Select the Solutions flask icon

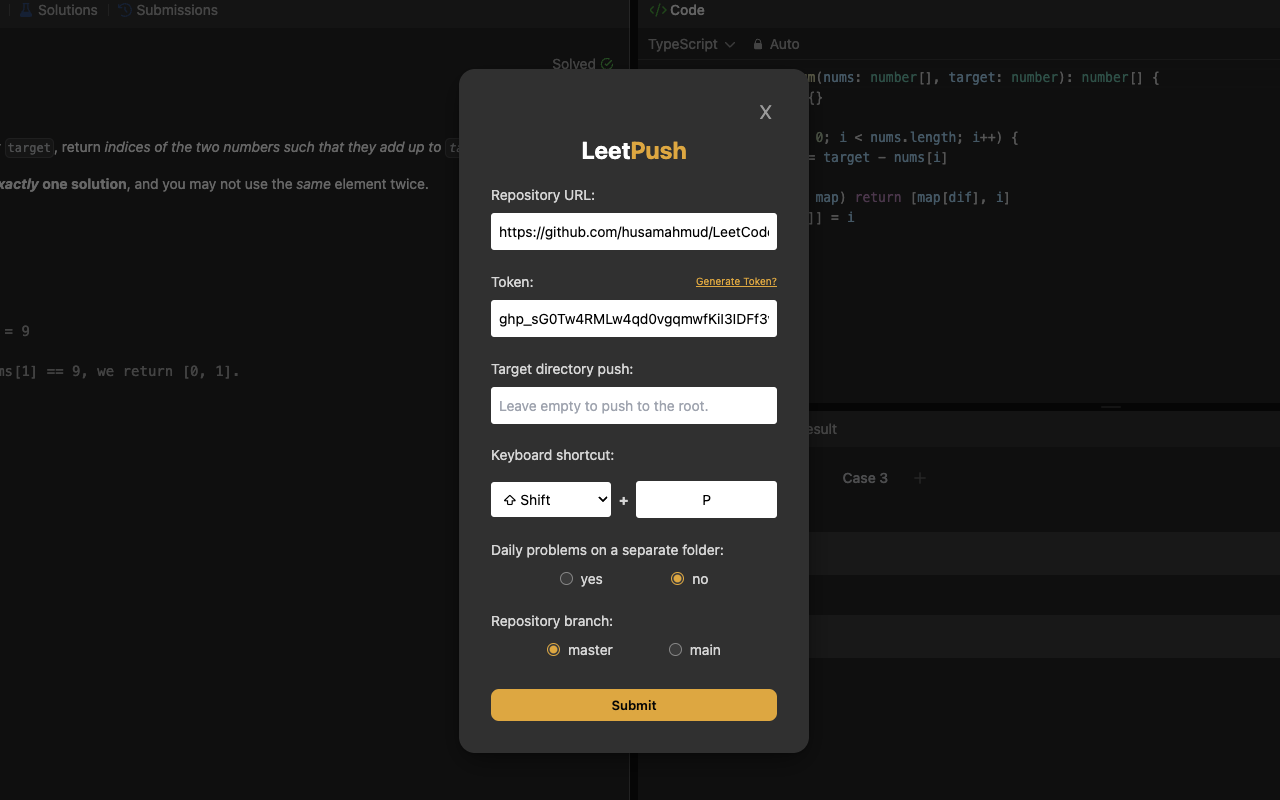24,10
